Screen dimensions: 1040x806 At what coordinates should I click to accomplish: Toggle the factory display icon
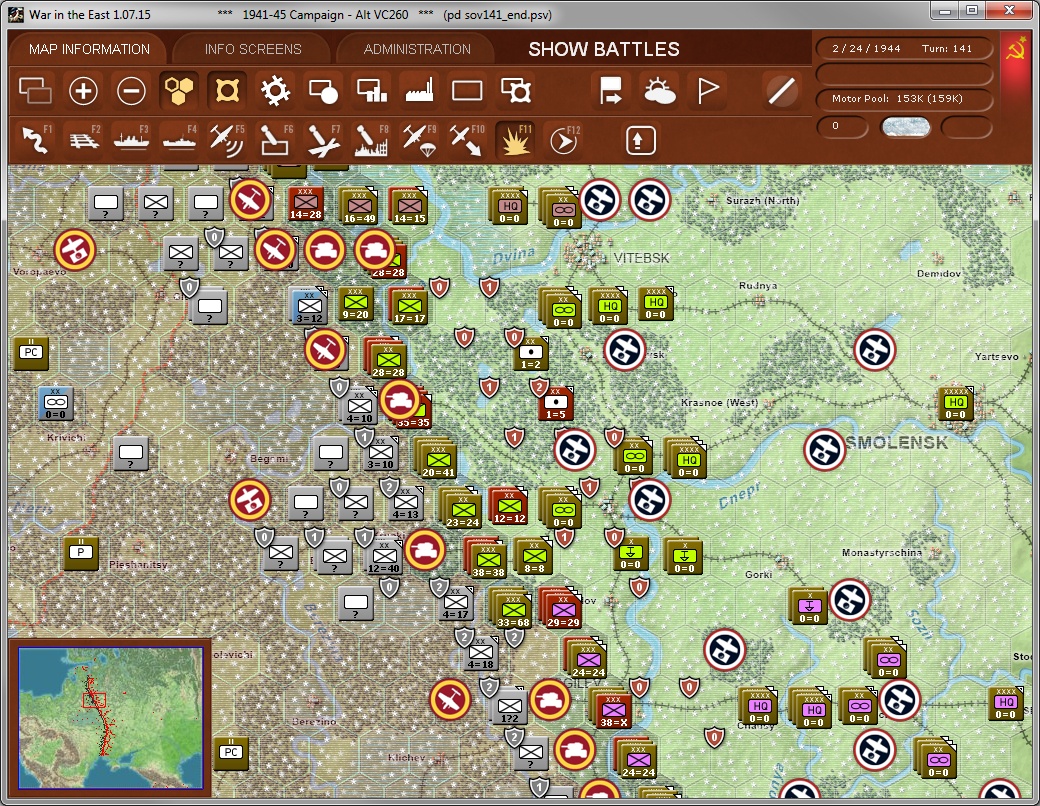coord(419,91)
